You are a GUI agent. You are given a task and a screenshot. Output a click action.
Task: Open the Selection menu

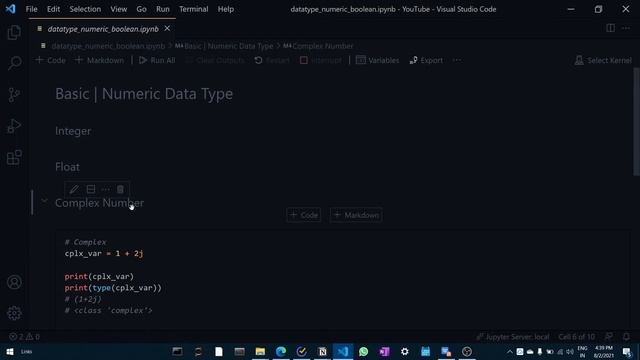(x=85, y=9)
